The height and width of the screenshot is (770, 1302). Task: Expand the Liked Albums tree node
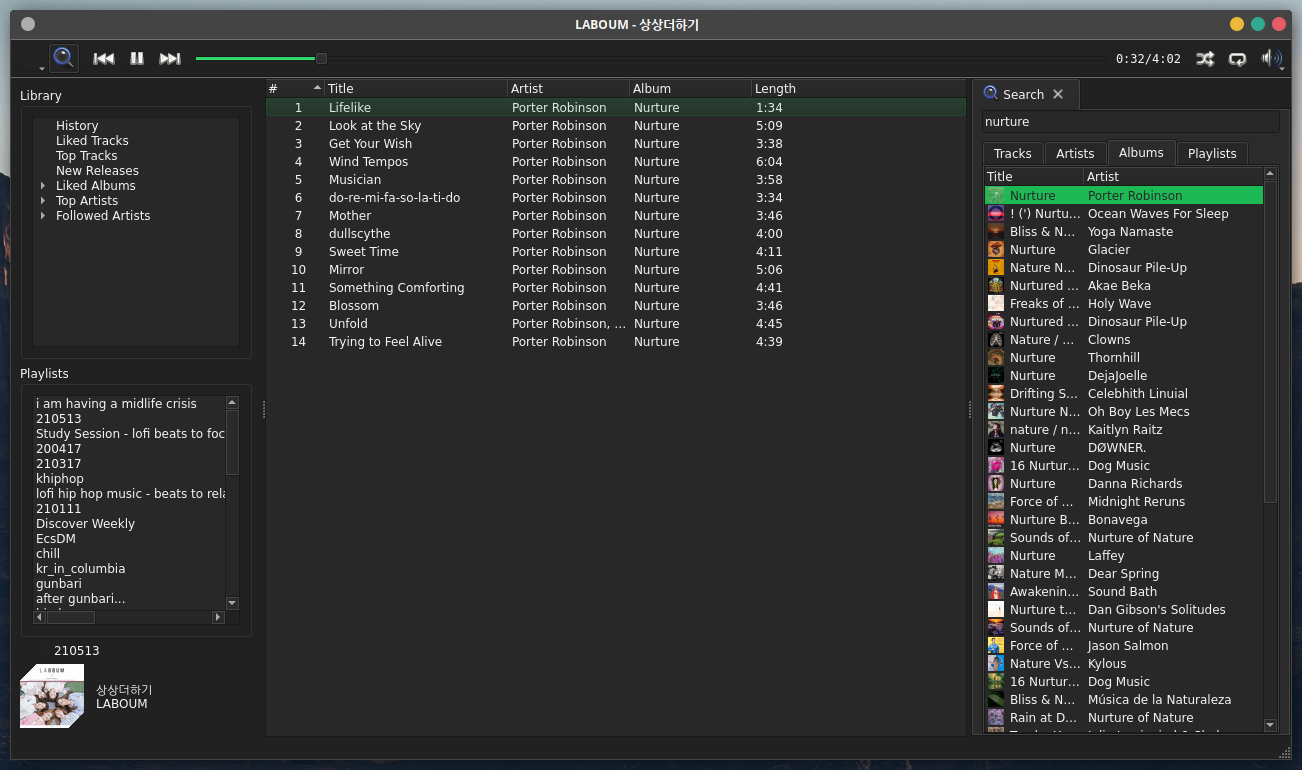[43, 186]
